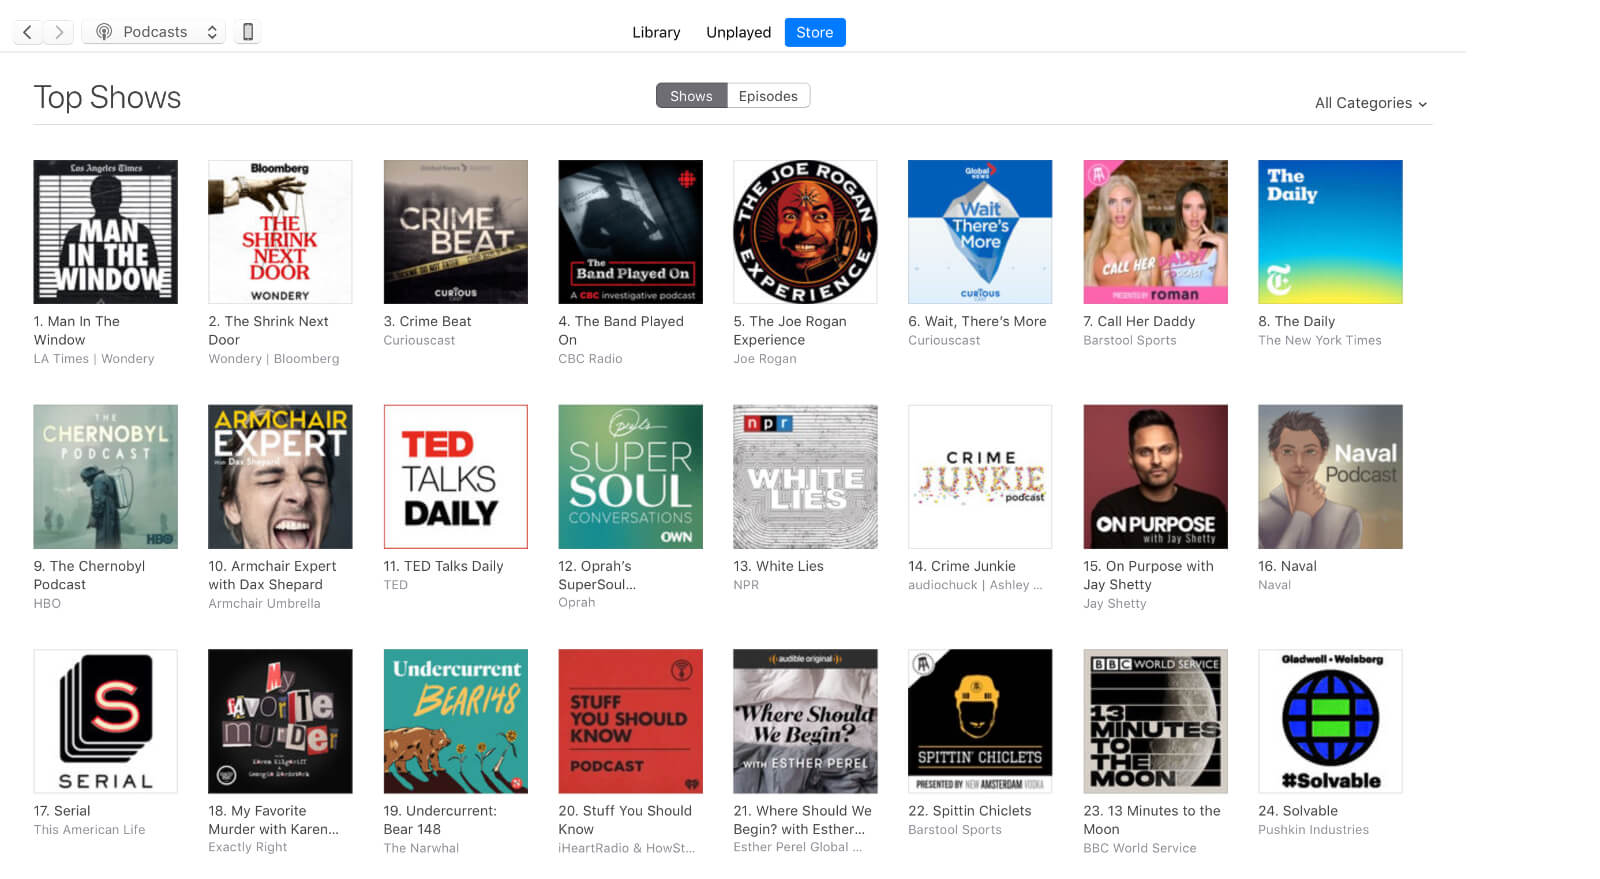Switch view to Episodes

tap(767, 96)
